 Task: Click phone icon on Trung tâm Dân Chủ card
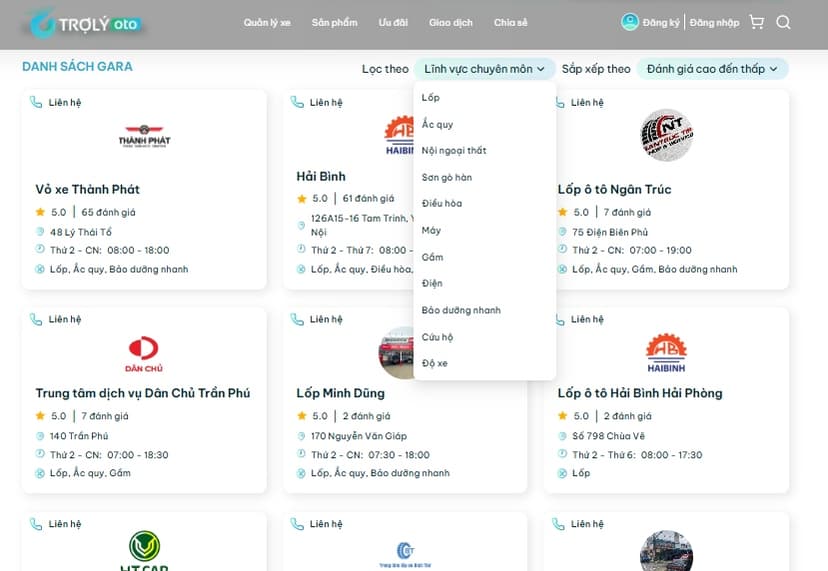(x=35, y=319)
